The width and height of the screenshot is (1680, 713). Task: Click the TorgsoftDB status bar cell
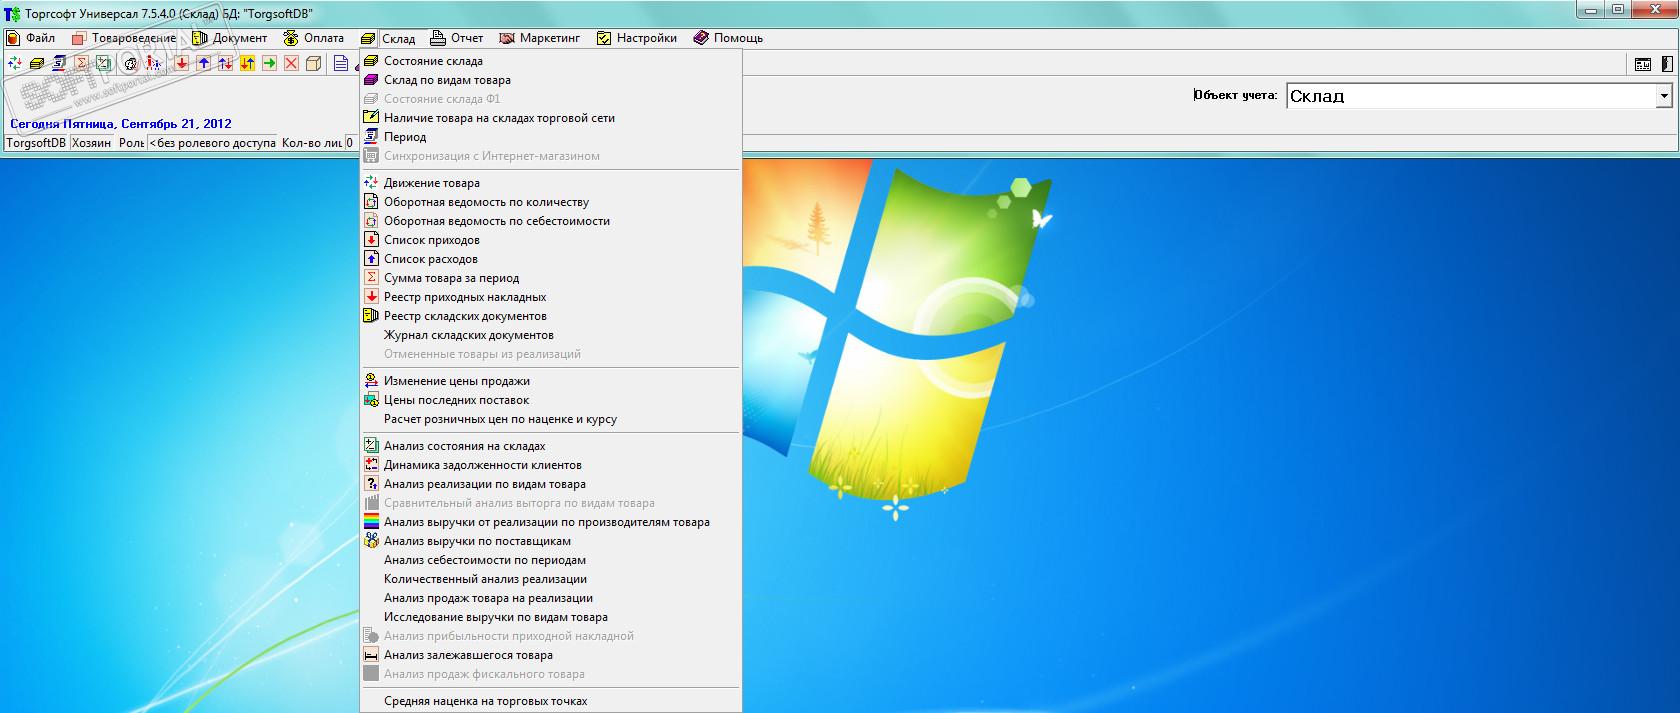pos(36,143)
